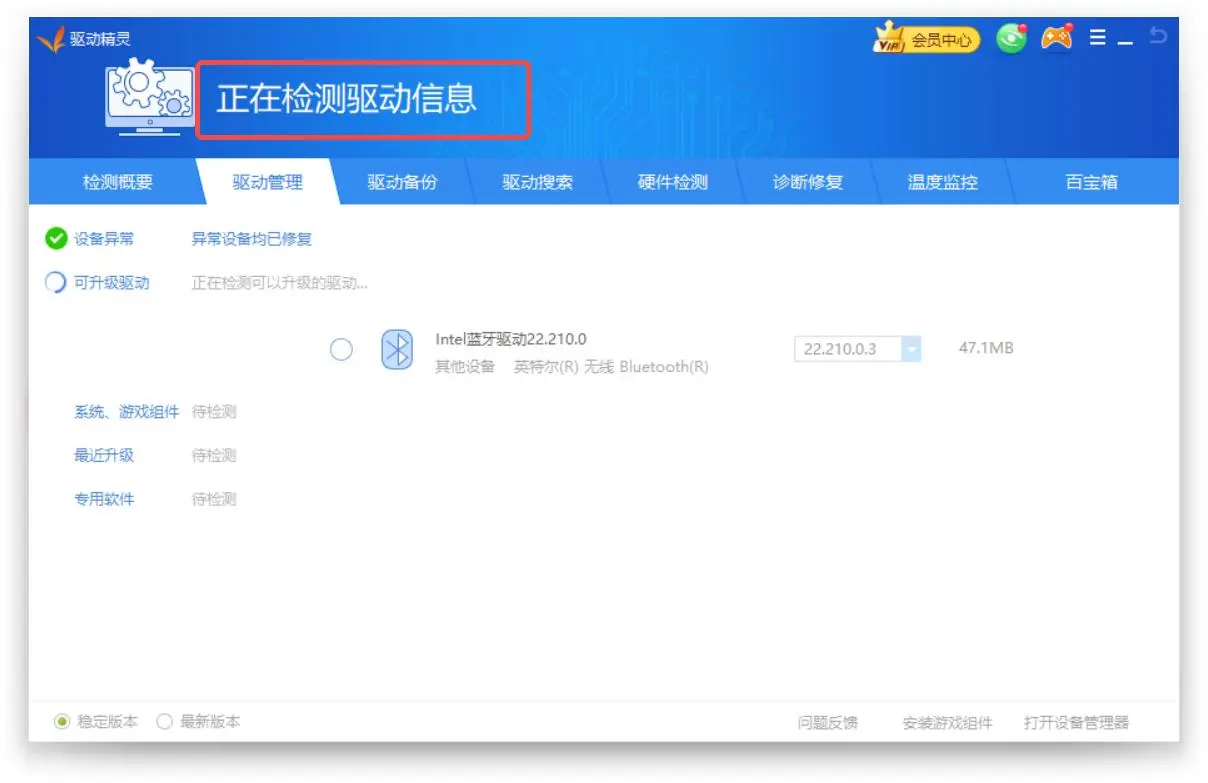Open the 温度监控 tab

click(x=942, y=183)
